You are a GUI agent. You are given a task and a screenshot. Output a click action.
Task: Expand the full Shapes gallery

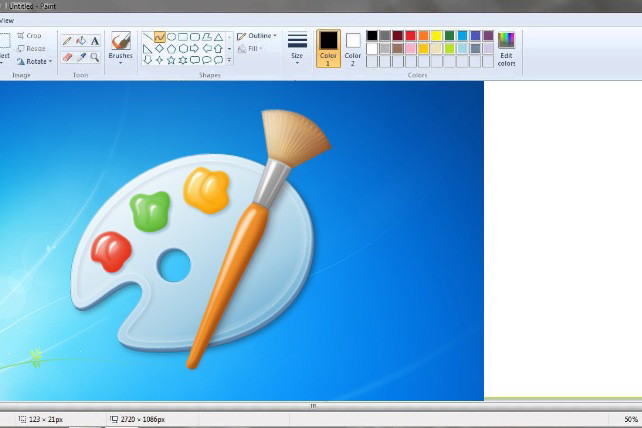229,60
